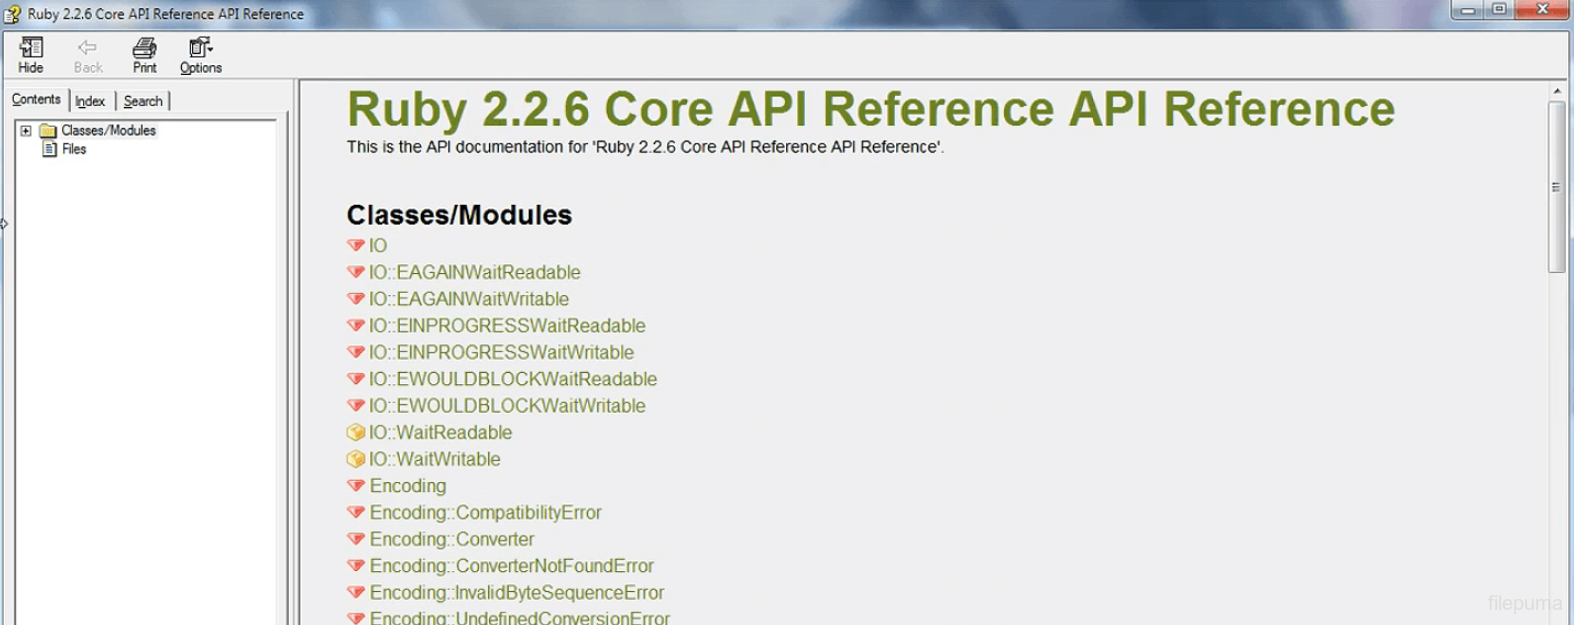Click the help icon in title bar
1574x625 pixels.
tap(12, 14)
